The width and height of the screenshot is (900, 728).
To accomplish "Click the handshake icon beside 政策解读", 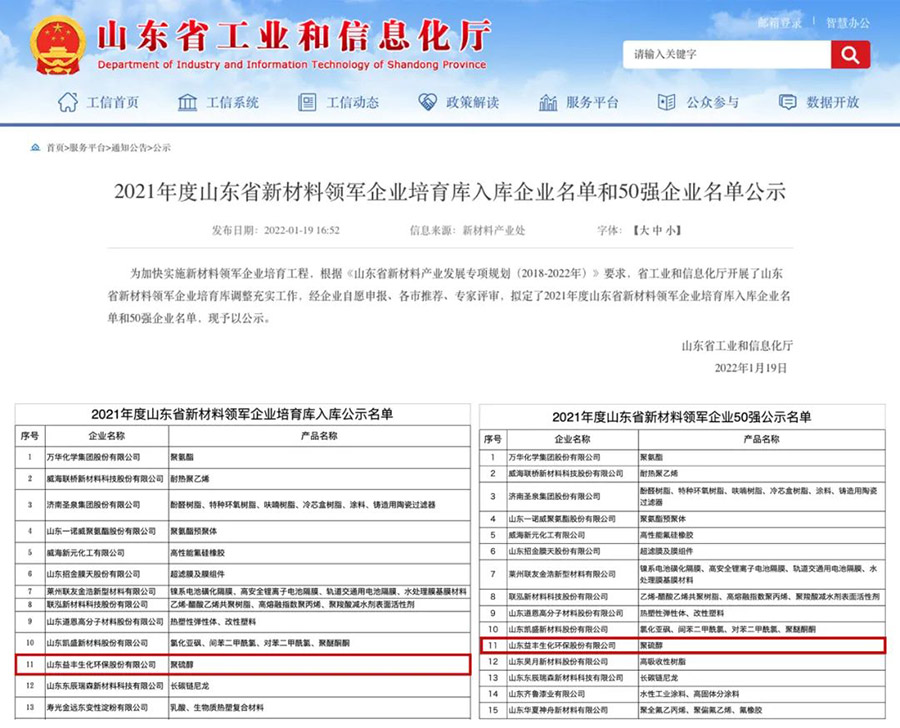I will (427, 102).
